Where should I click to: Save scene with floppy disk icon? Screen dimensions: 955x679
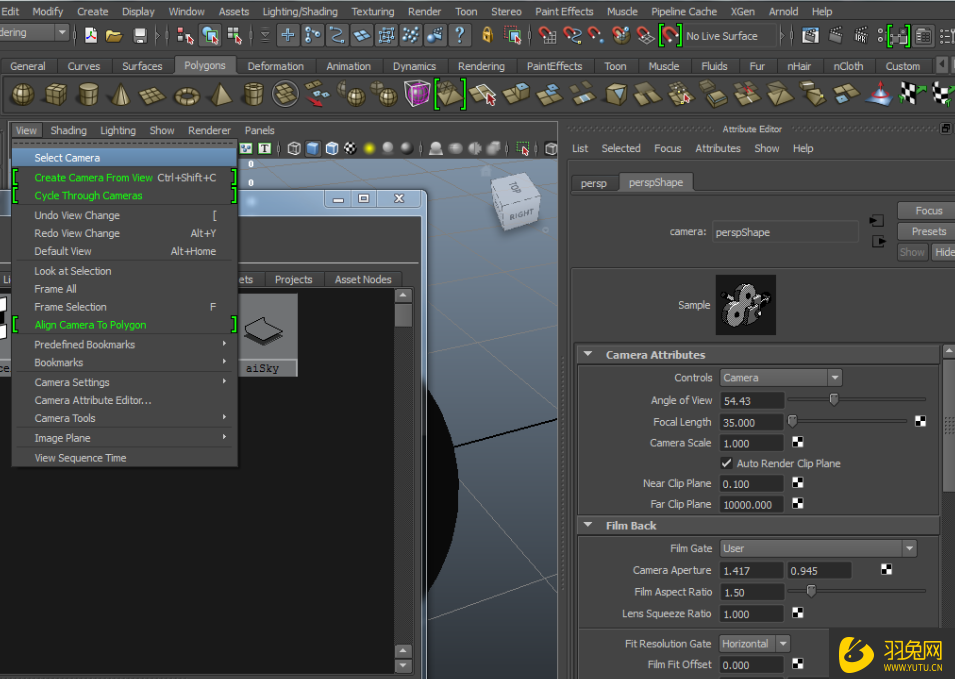[140, 36]
